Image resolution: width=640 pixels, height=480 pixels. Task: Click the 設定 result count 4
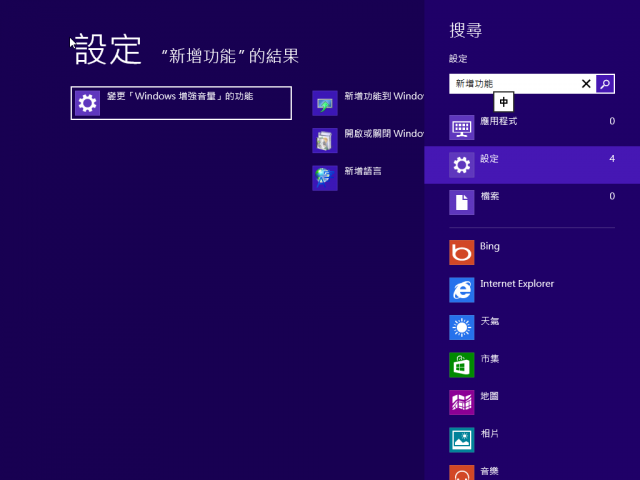(x=612, y=159)
